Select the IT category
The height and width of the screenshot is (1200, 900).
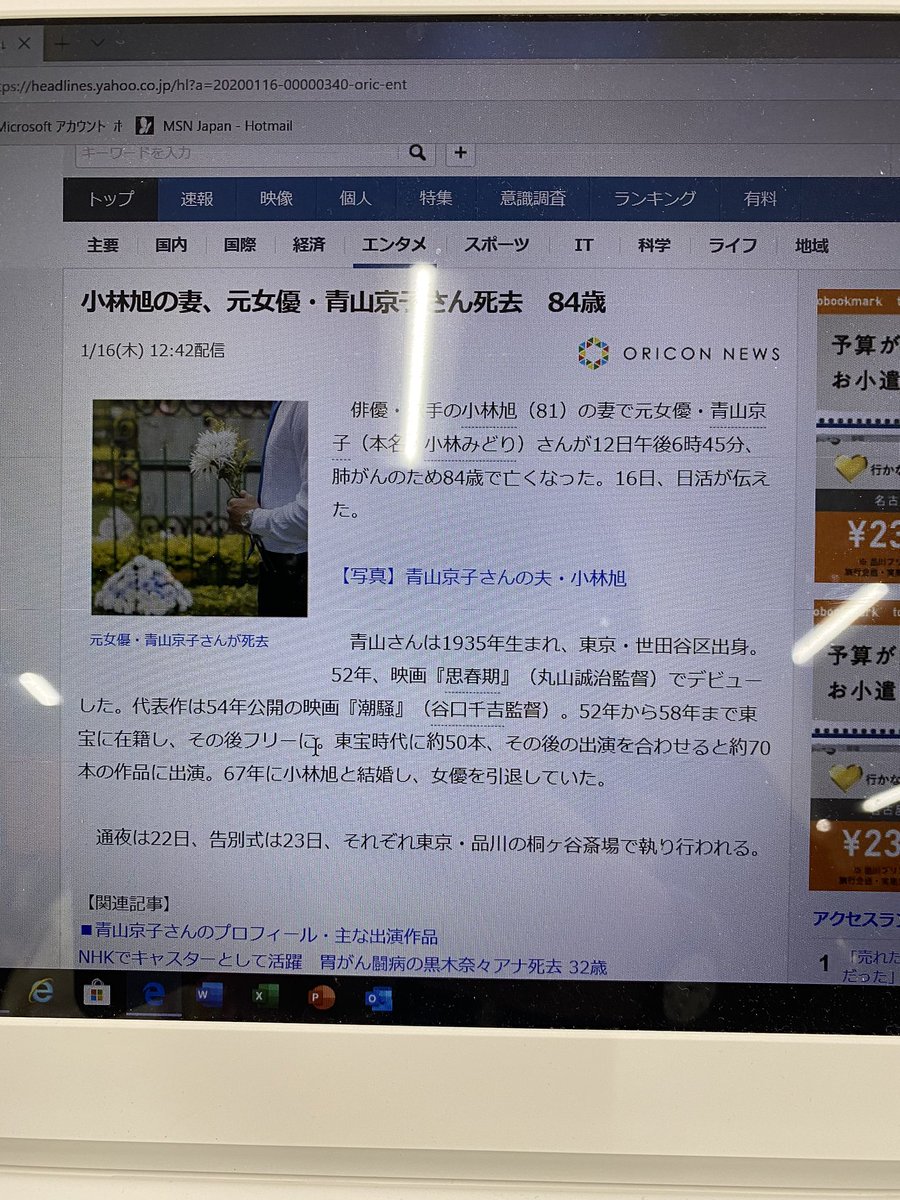coord(584,245)
